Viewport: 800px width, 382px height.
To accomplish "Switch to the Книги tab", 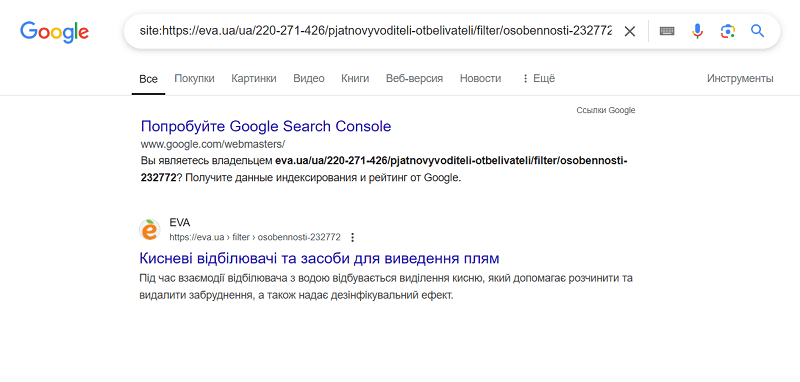I will click(355, 79).
